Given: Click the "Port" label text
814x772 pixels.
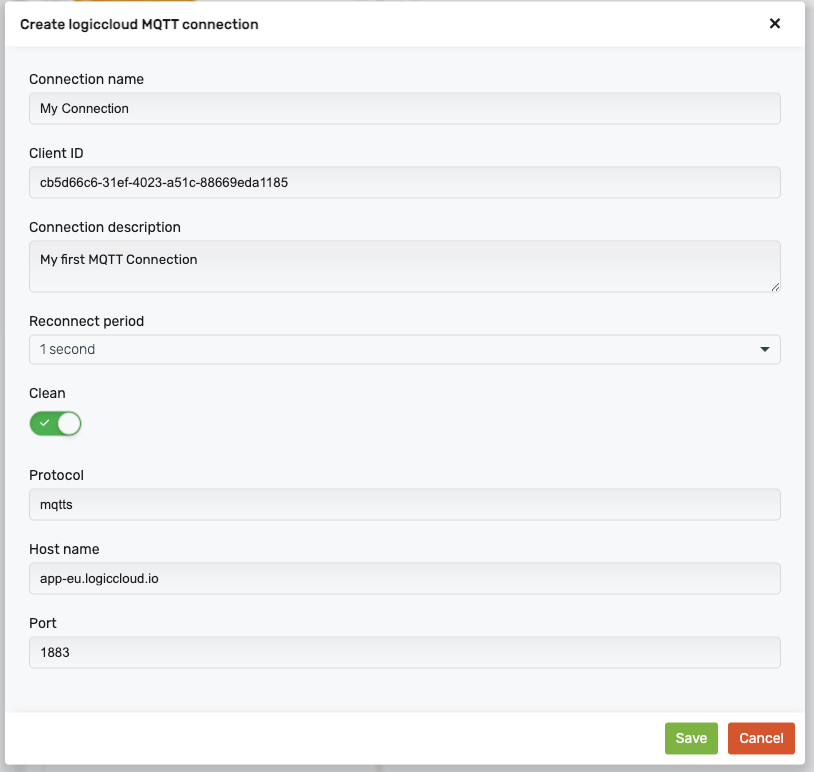Looking at the screenshot, I should pyautogui.click(x=43, y=623).
